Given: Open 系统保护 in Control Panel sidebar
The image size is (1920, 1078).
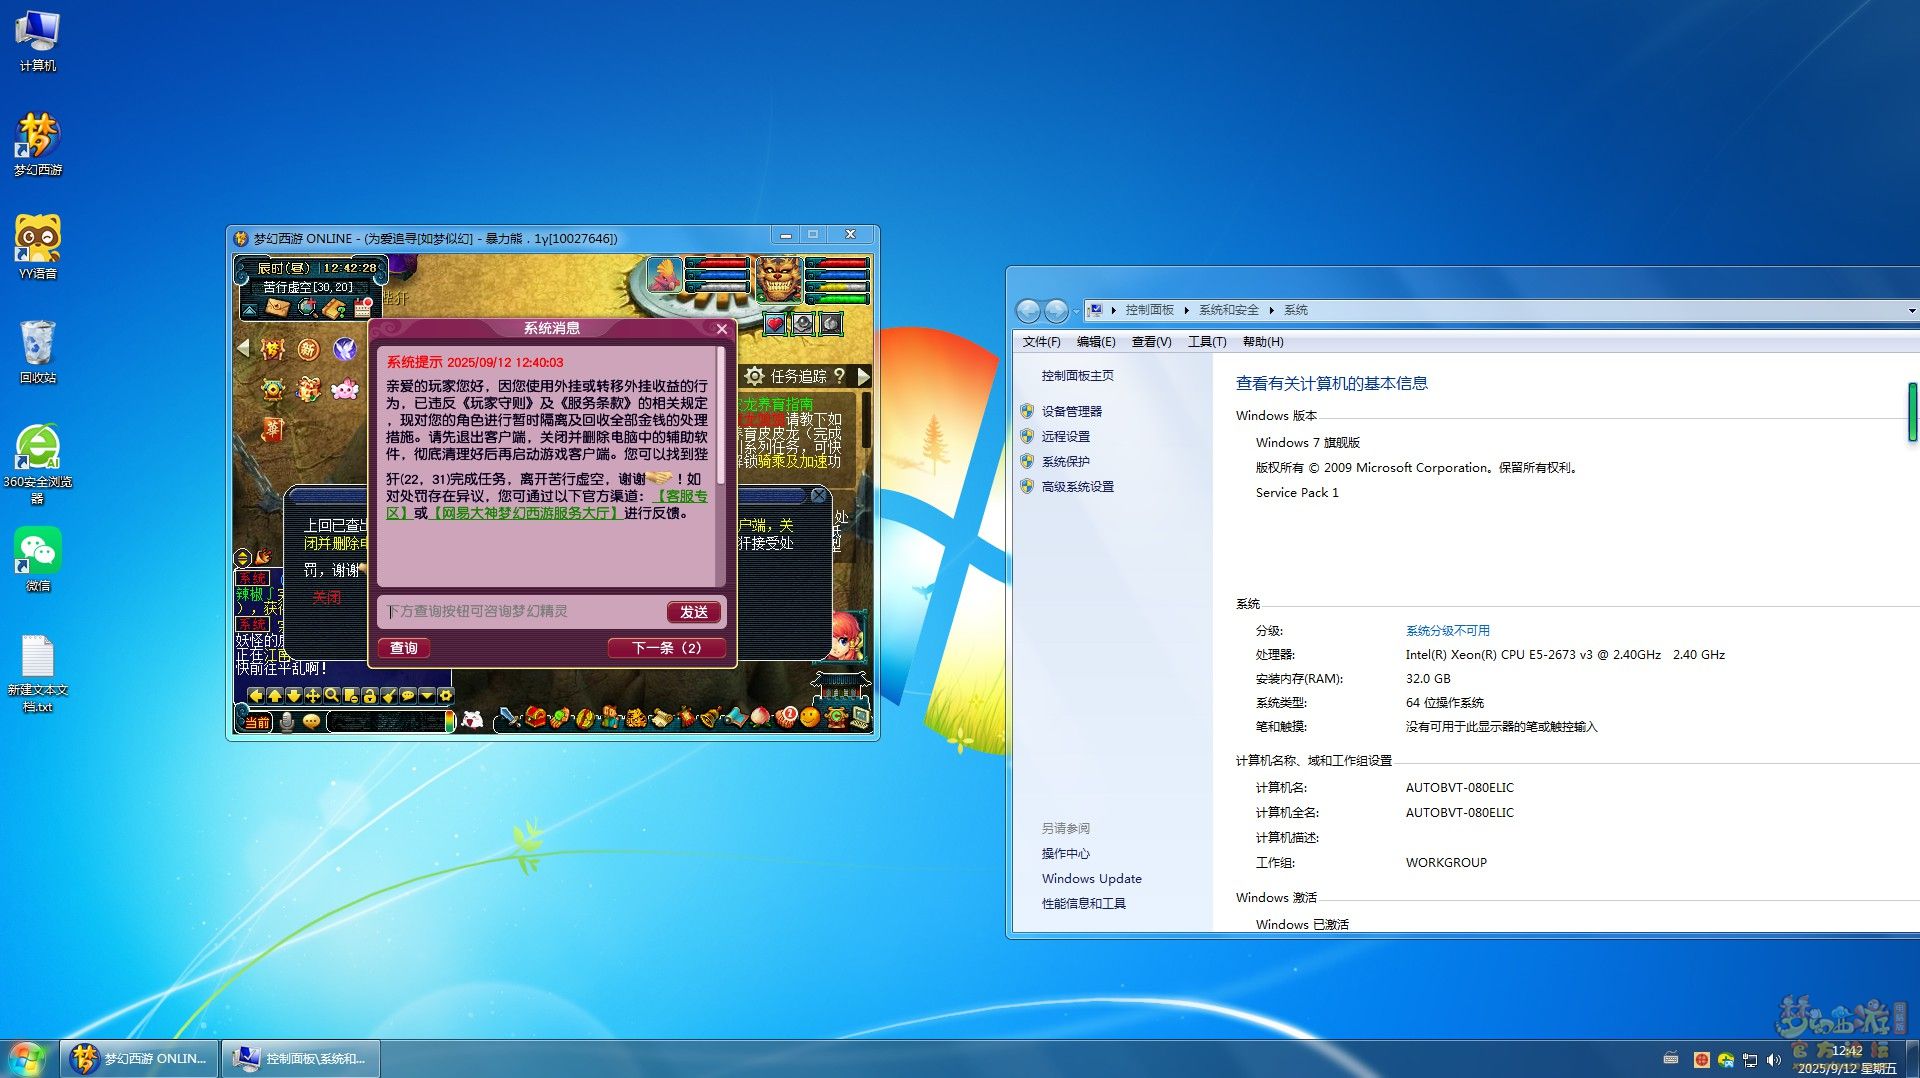Looking at the screenshot, I should pos(1066,461).
